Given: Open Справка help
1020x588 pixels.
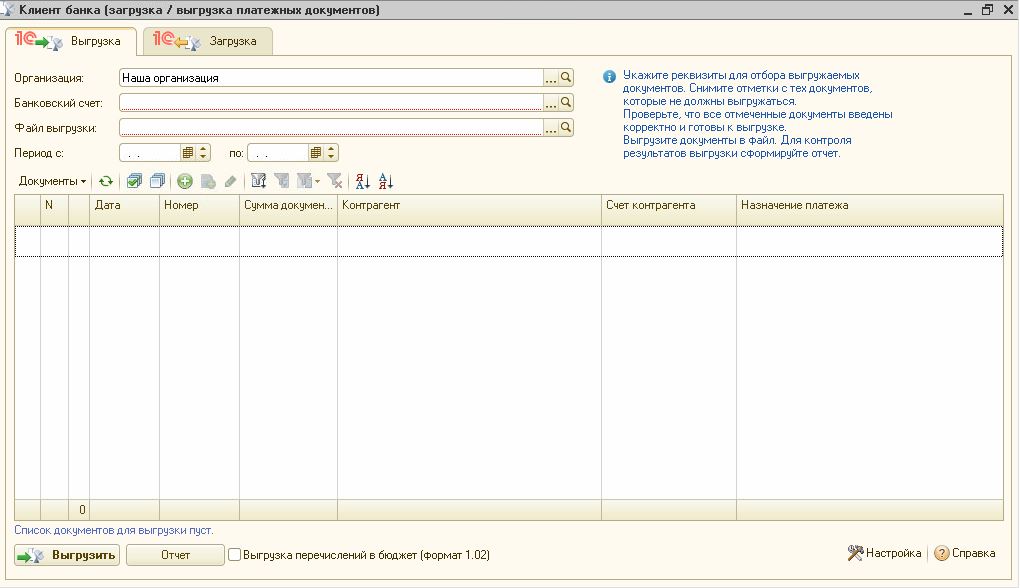Looking at the screenshot, I should click(x=965, y=554).
